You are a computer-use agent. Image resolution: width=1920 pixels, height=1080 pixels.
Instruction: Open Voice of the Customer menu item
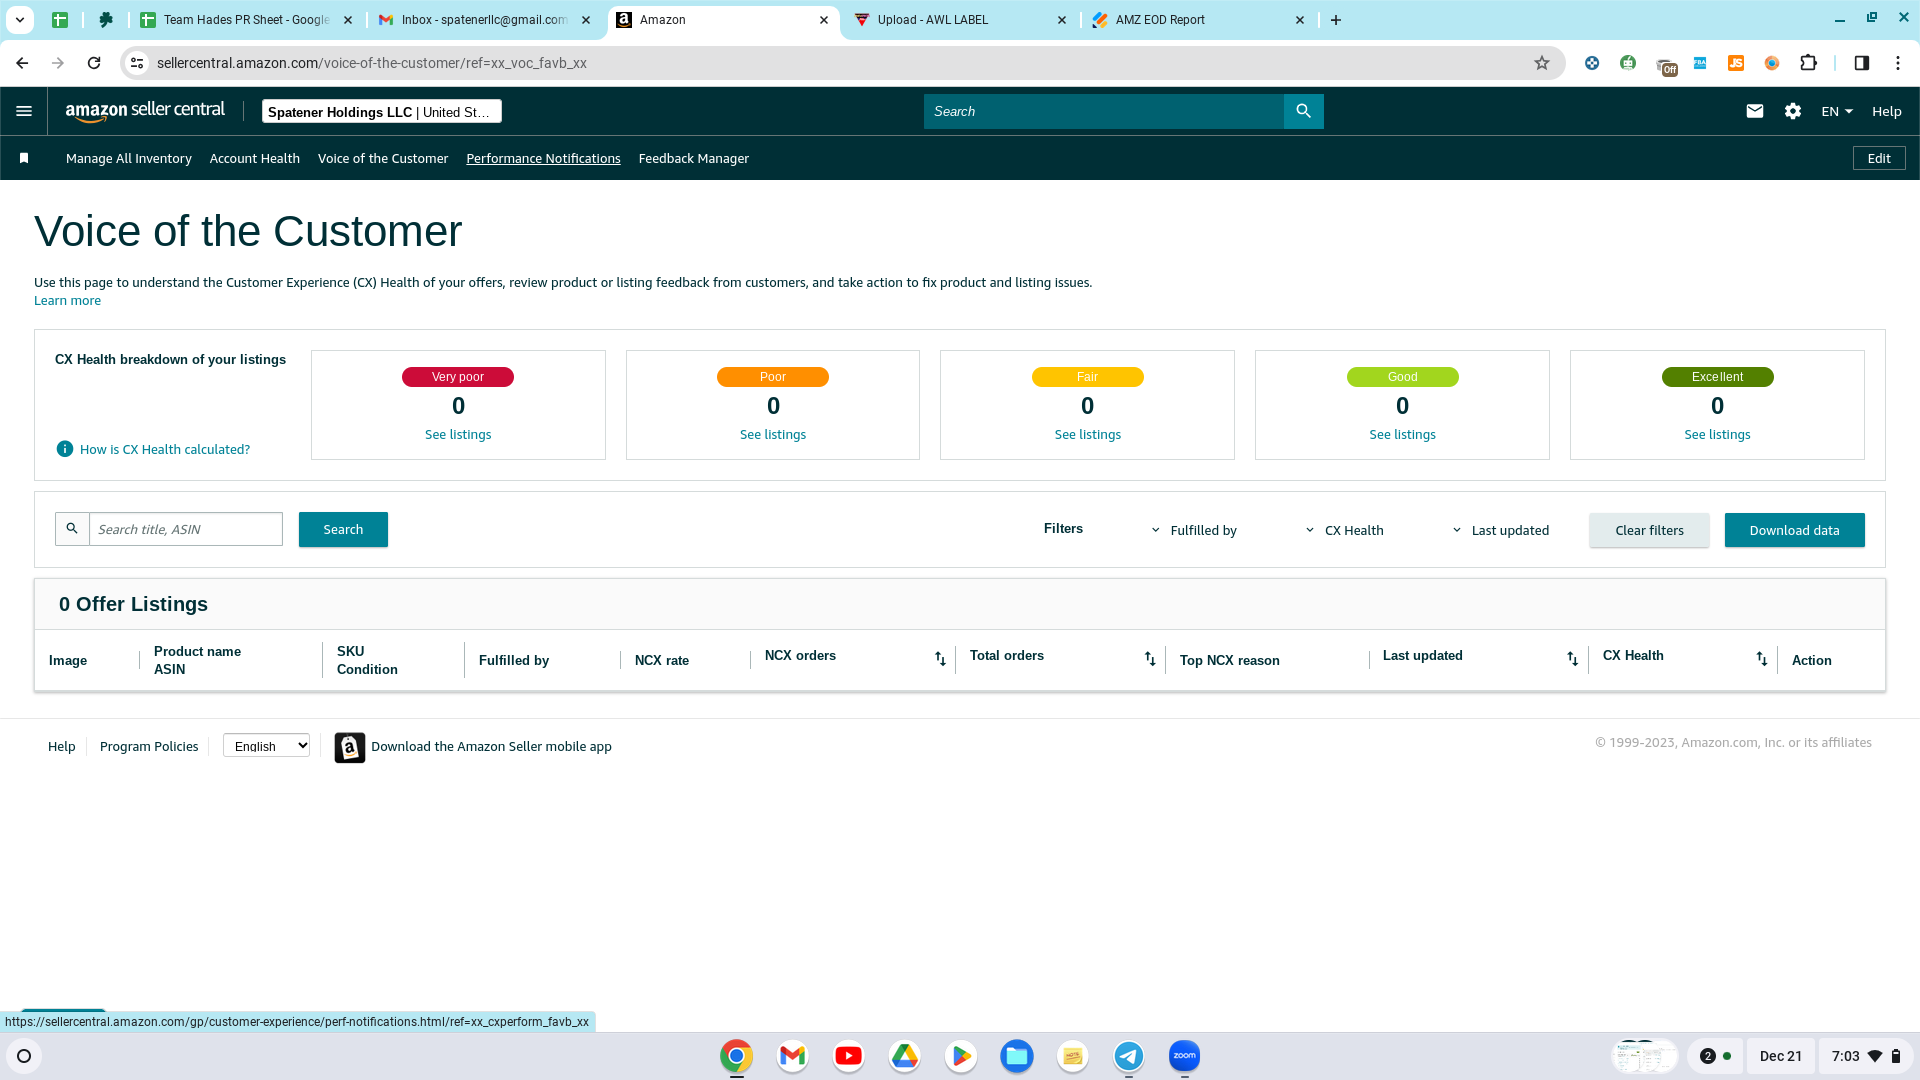tap(382, 158)
